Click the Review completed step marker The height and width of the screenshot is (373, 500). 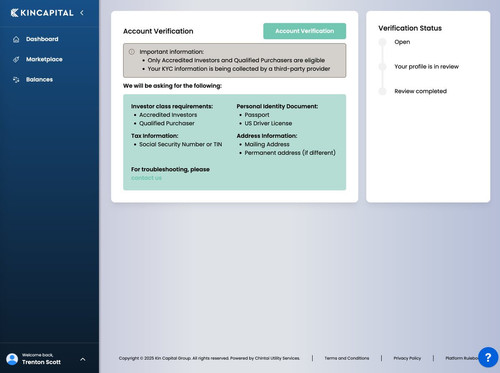click(382, 91)
